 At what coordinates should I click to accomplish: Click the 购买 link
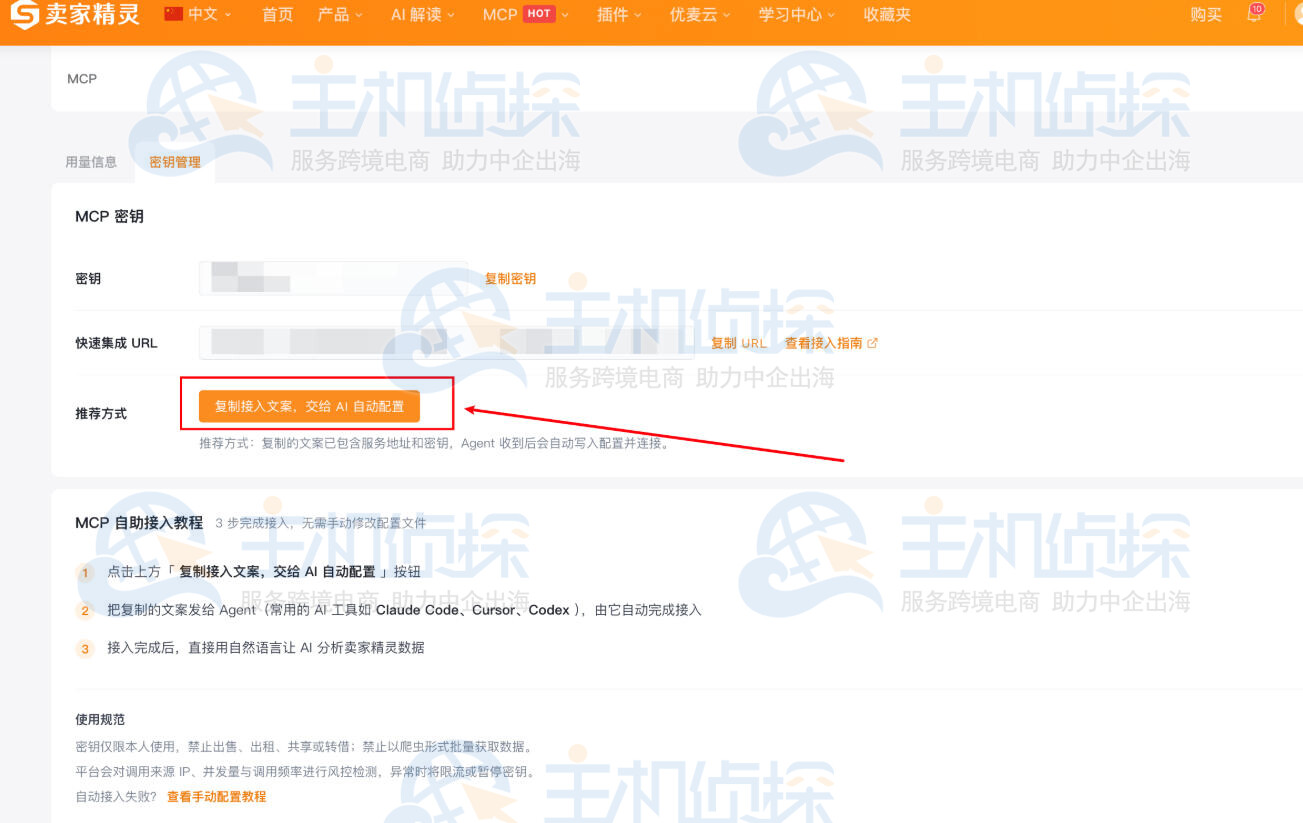(1206, 15)
